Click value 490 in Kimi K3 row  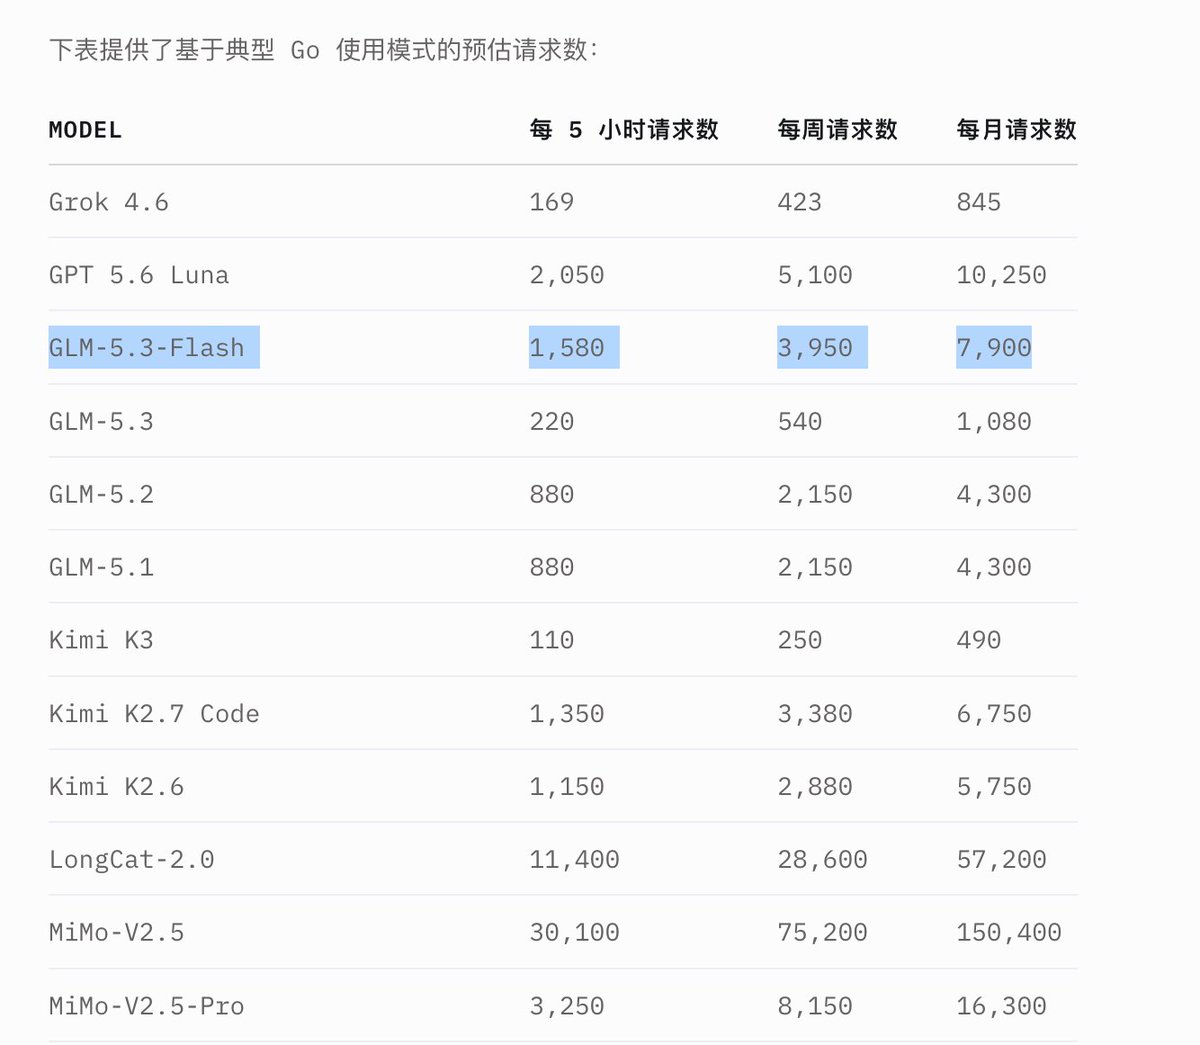coord(978,640)
